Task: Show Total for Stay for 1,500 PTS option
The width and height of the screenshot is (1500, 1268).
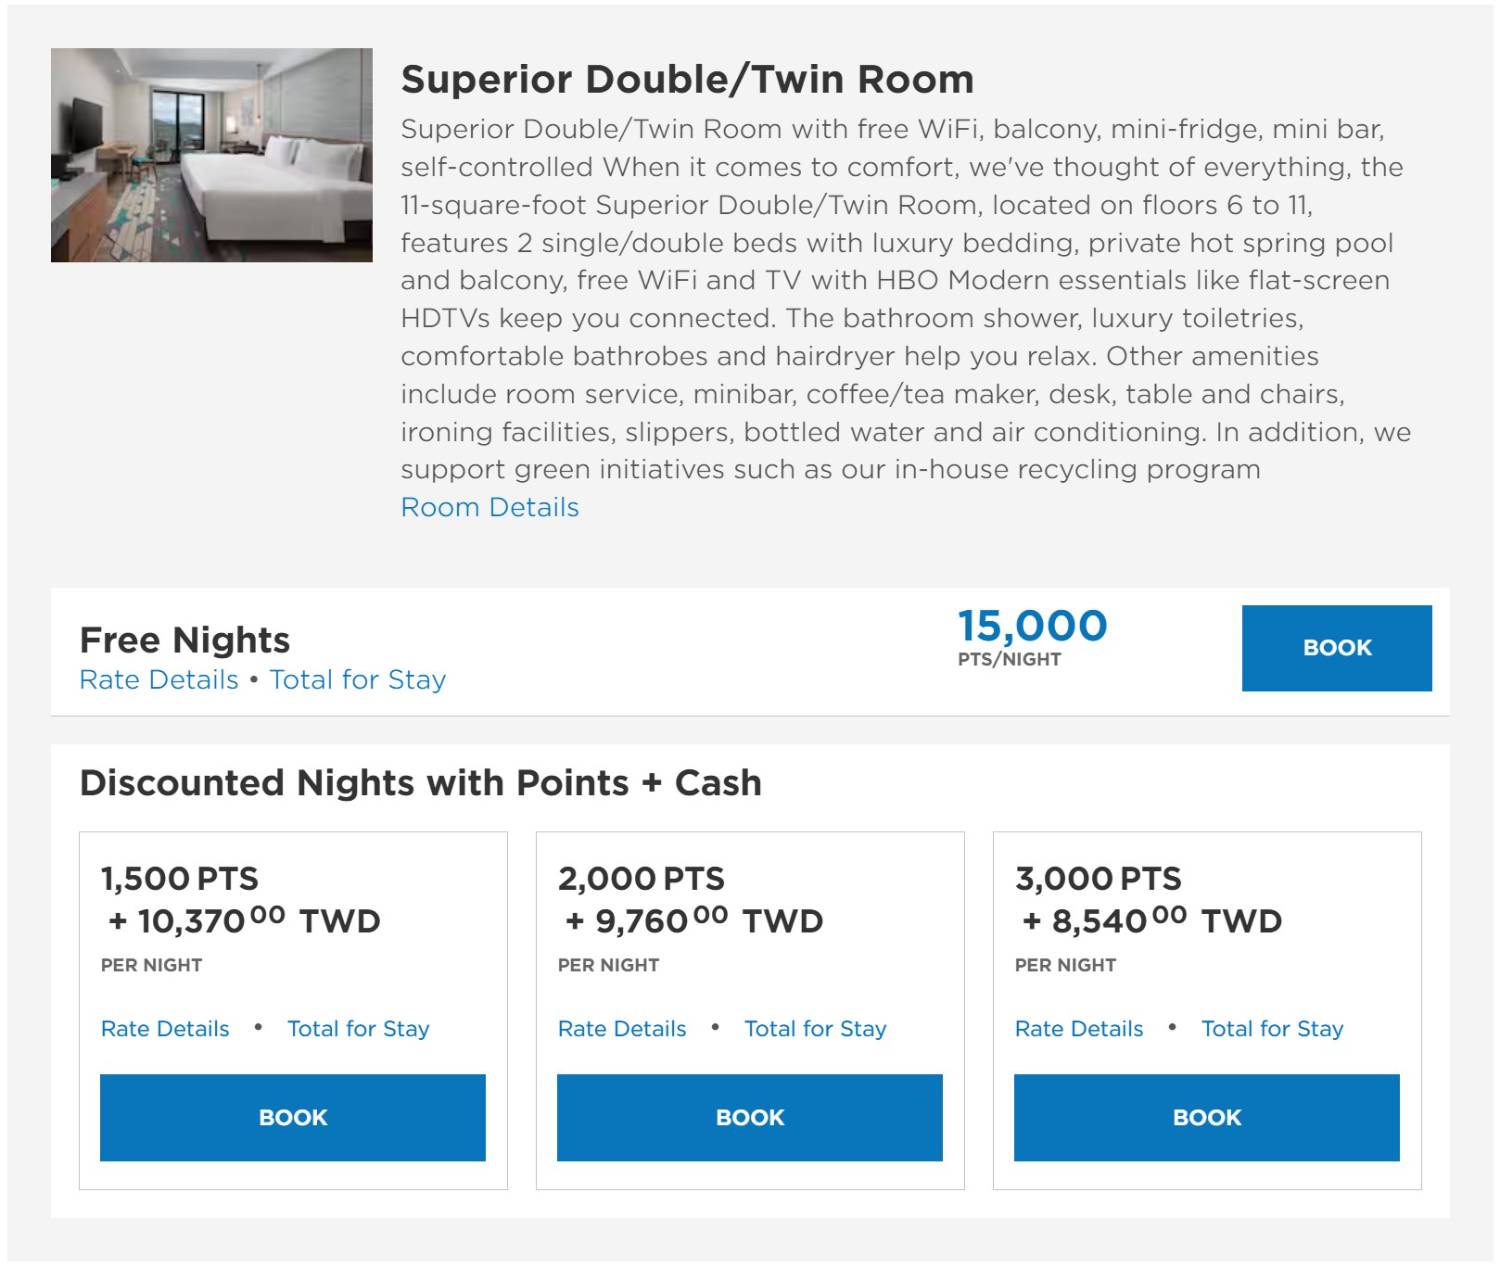Action: point(358,1029)
